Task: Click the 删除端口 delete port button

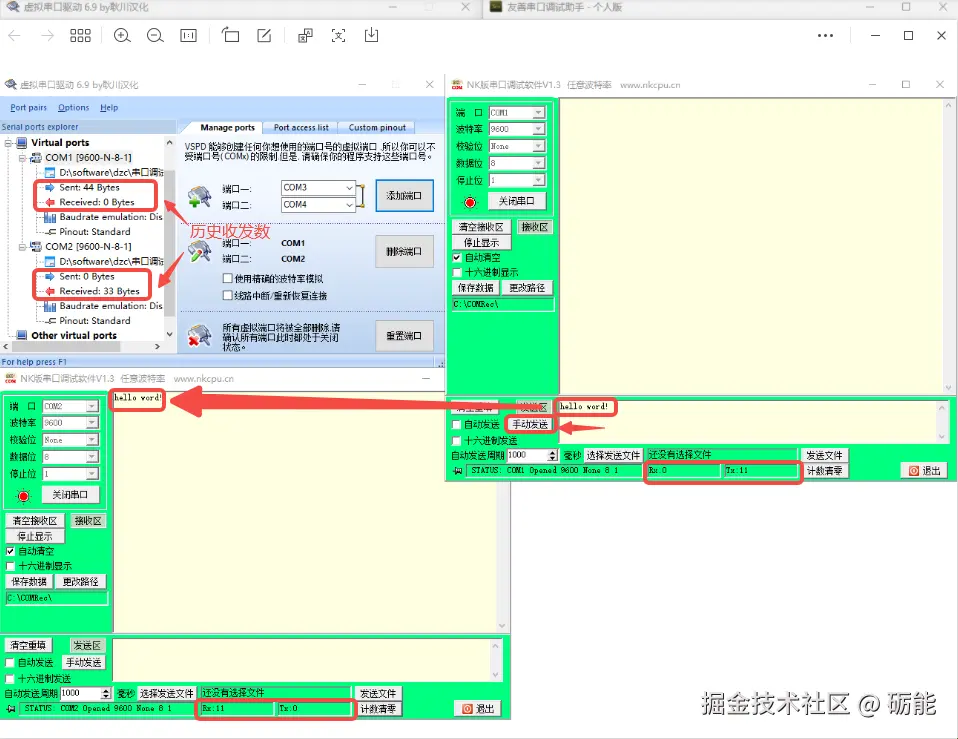Action: tap(404, 252)
